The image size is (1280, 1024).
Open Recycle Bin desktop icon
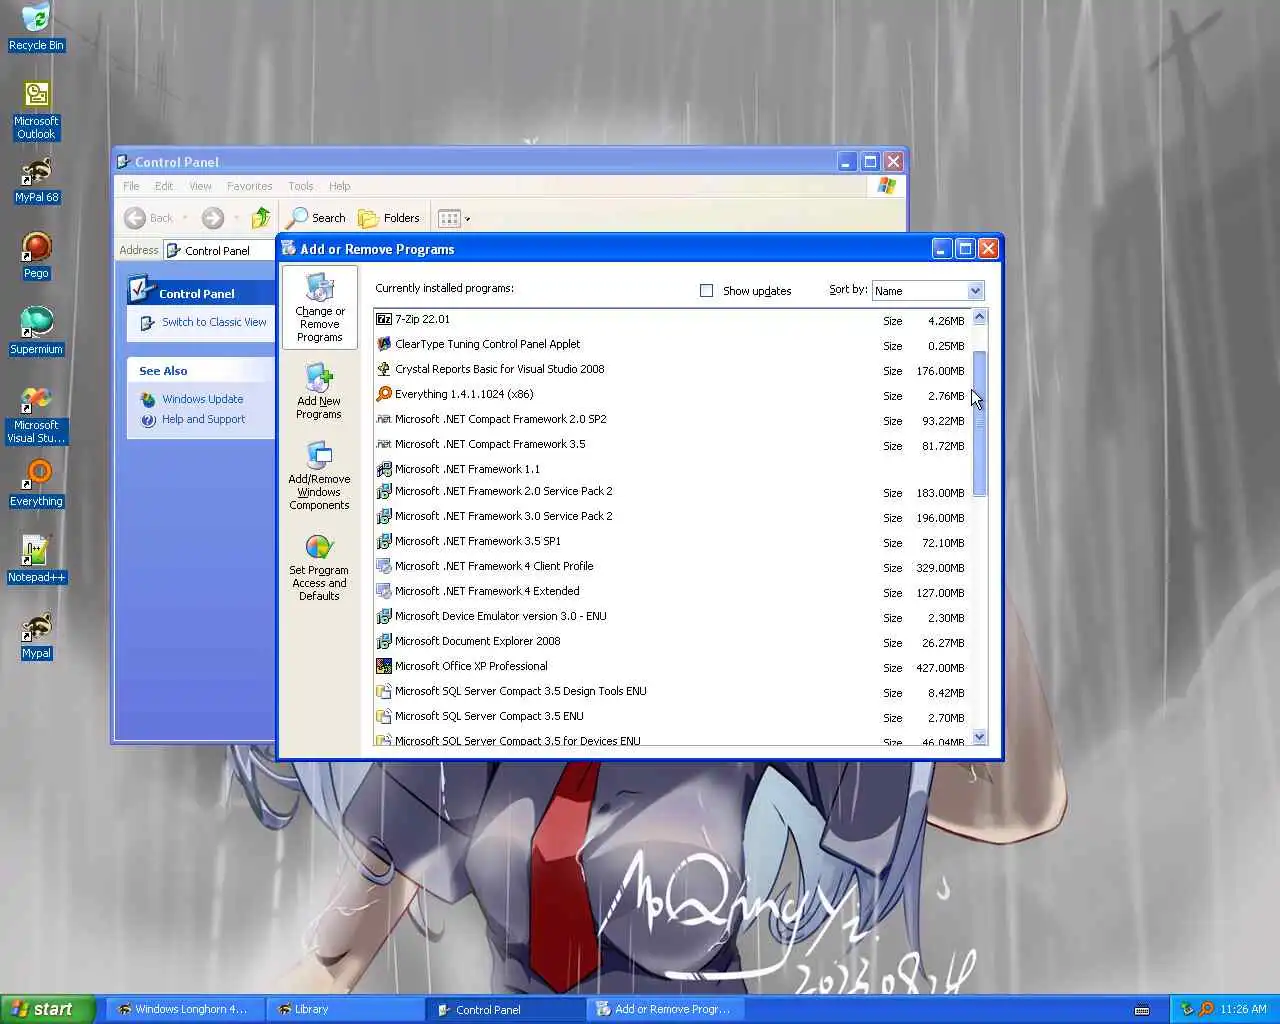tap(36, 27)
